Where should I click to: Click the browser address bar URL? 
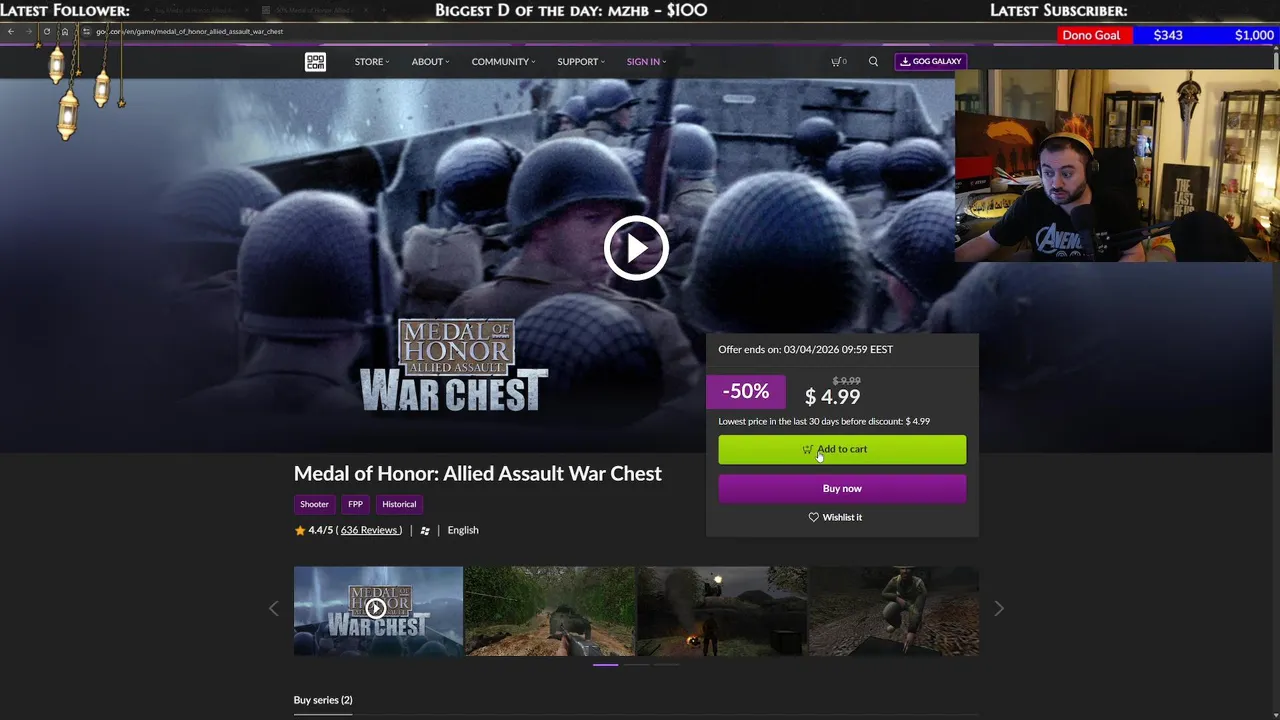[190, 31]
